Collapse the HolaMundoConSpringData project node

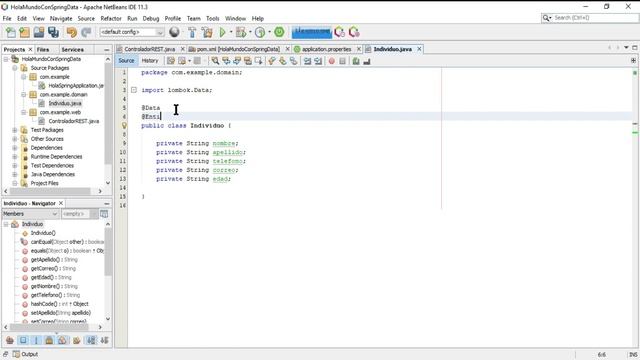[6, 59]
